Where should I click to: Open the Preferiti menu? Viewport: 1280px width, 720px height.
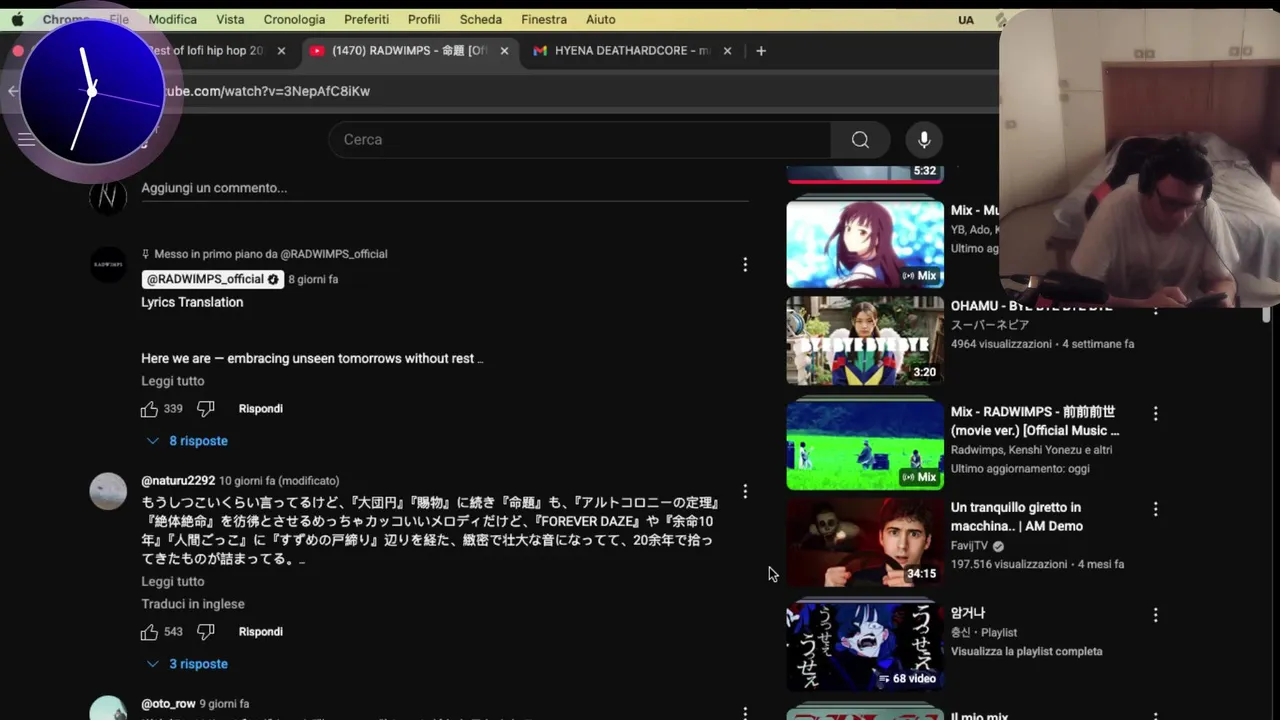click(366, 19)
